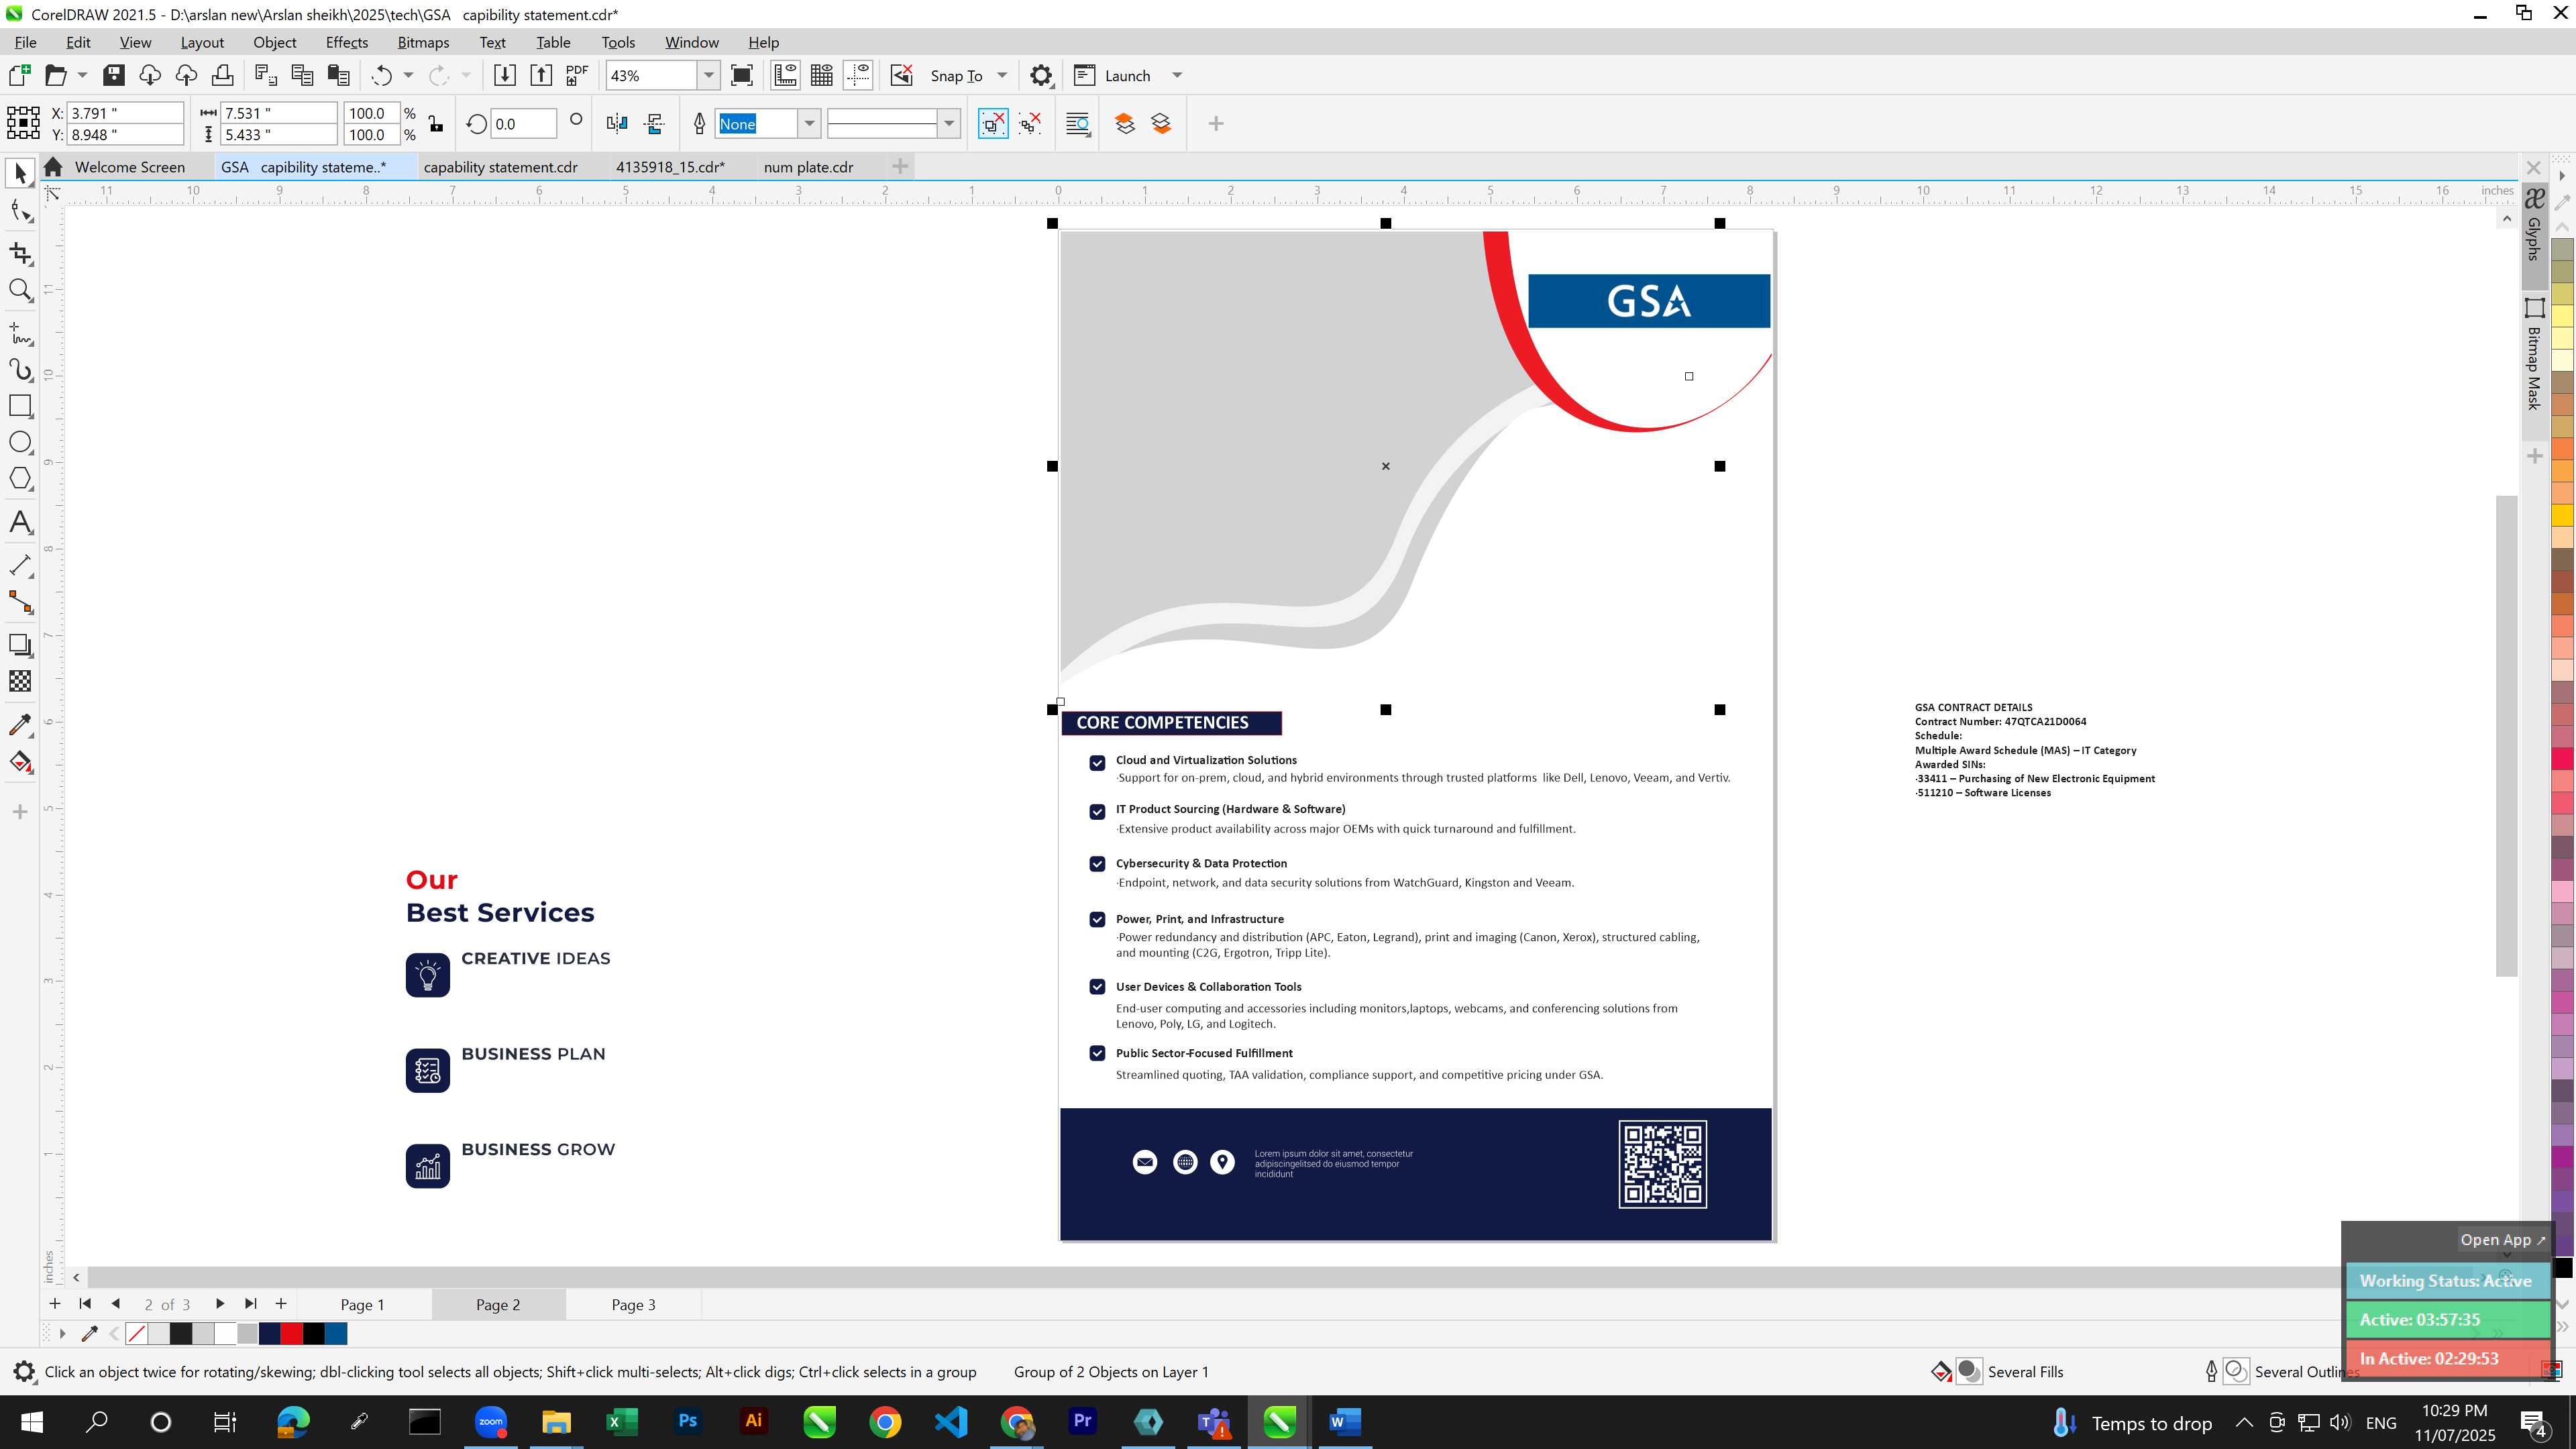Image resolution: width=2576 pixels, height=1449 pixels.
Task: Expand the Open button dropdown arrow
Action: click(x=82, y=76)
